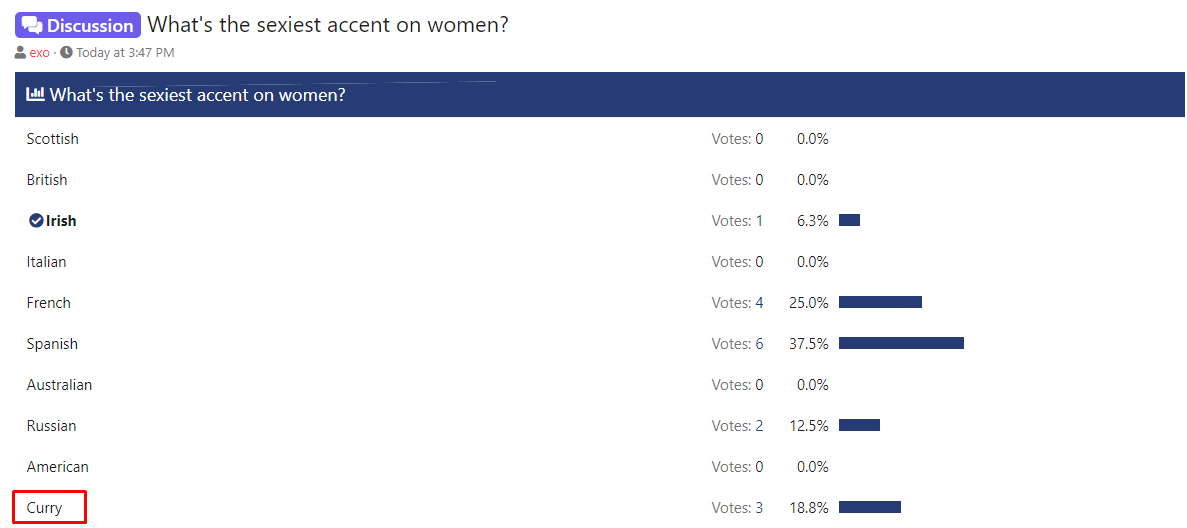Image resolution: width=1187 pixels, height=528 pixels.
Task: Select the Italian poll option
Action: [x=46, y=261]
